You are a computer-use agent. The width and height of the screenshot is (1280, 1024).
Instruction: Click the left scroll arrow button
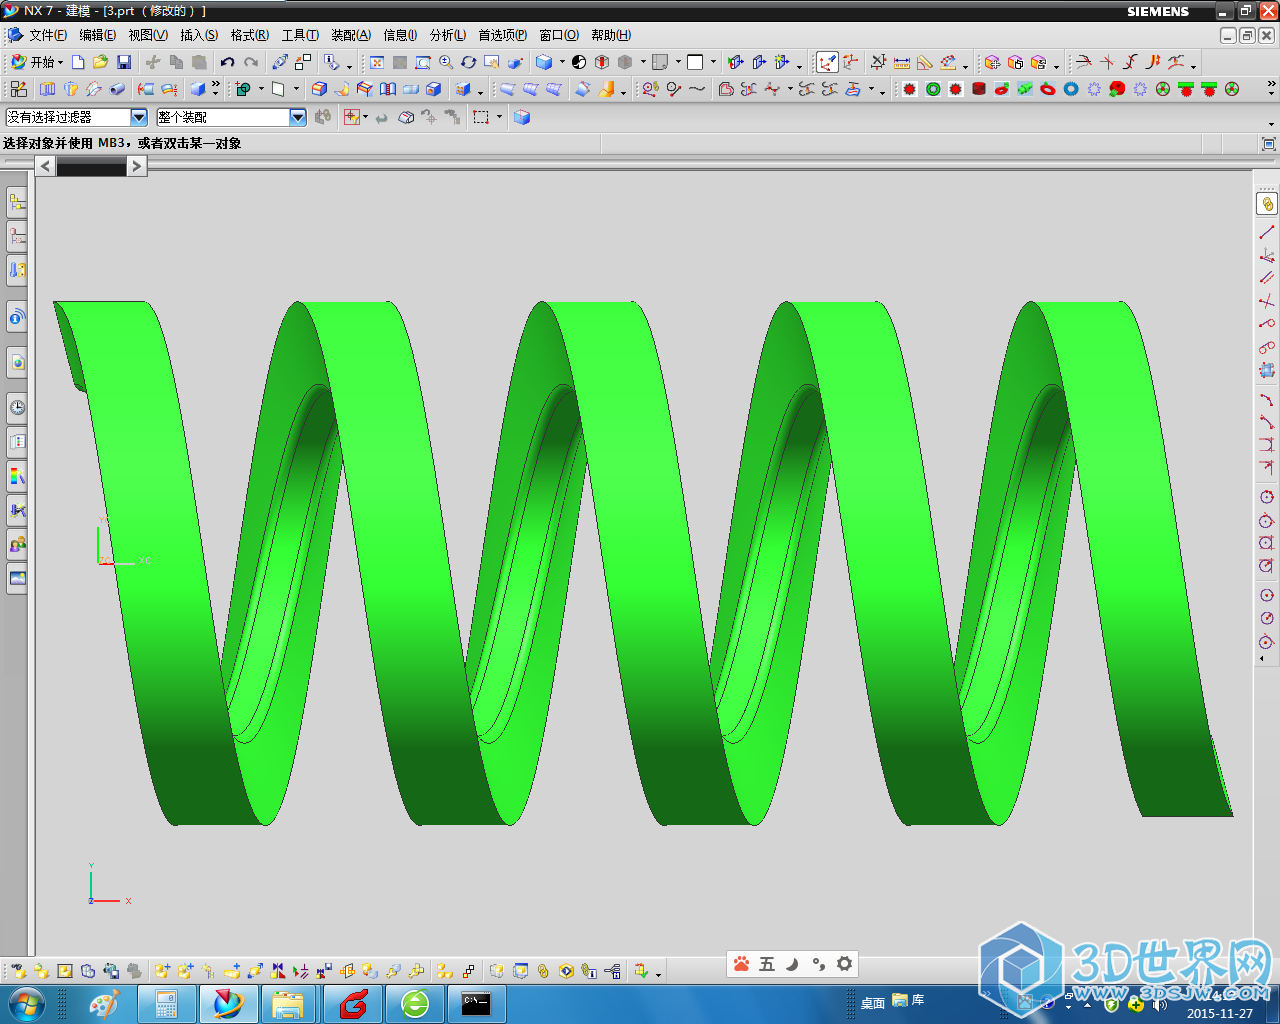45,166
